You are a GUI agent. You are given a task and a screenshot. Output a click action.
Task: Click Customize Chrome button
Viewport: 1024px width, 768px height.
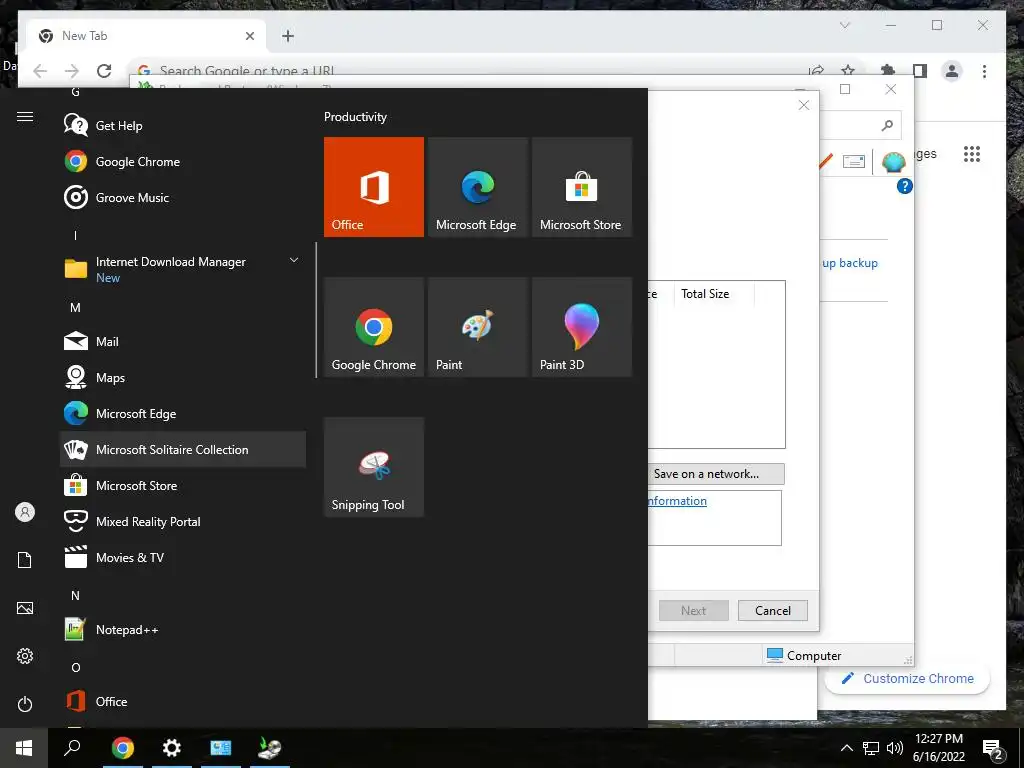[x=907, y=679]
